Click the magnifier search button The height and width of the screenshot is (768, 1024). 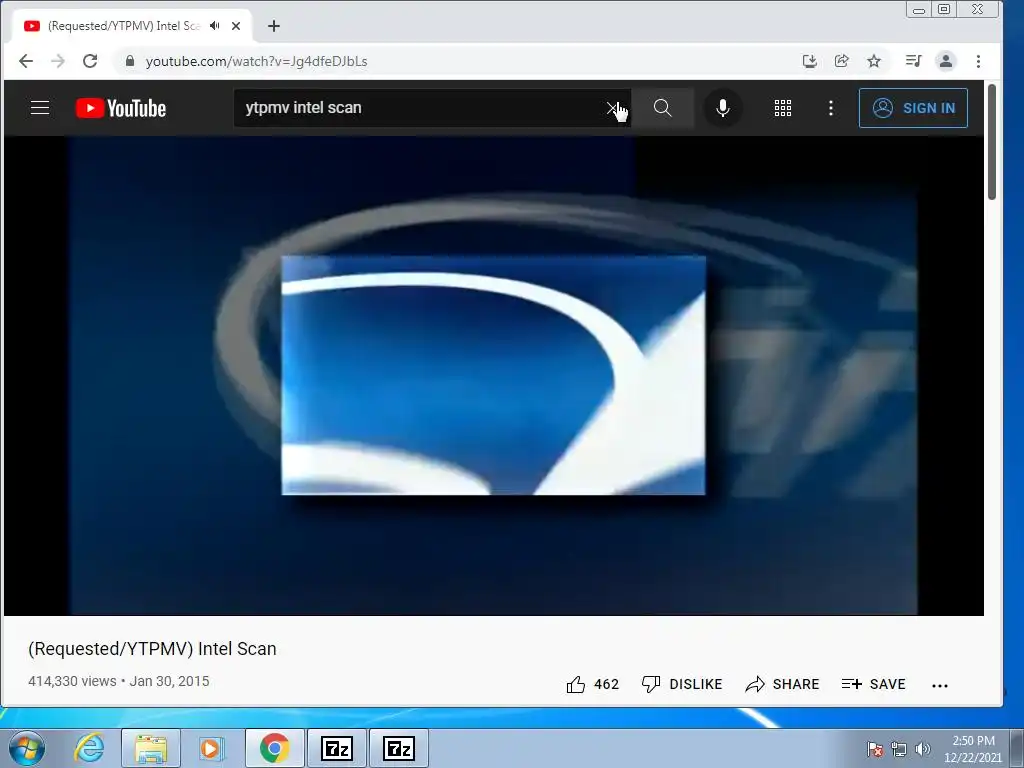click(662, 108)
